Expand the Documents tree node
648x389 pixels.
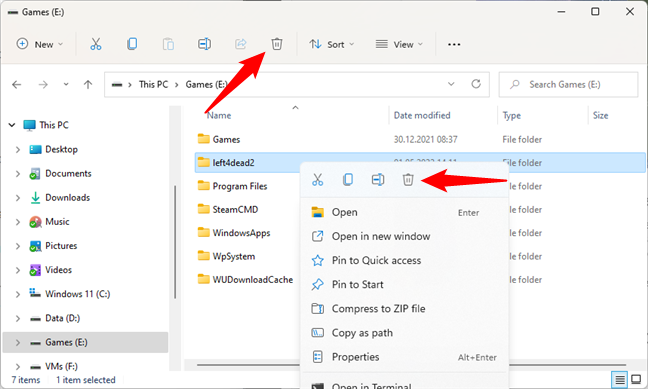tap(18, 174)
